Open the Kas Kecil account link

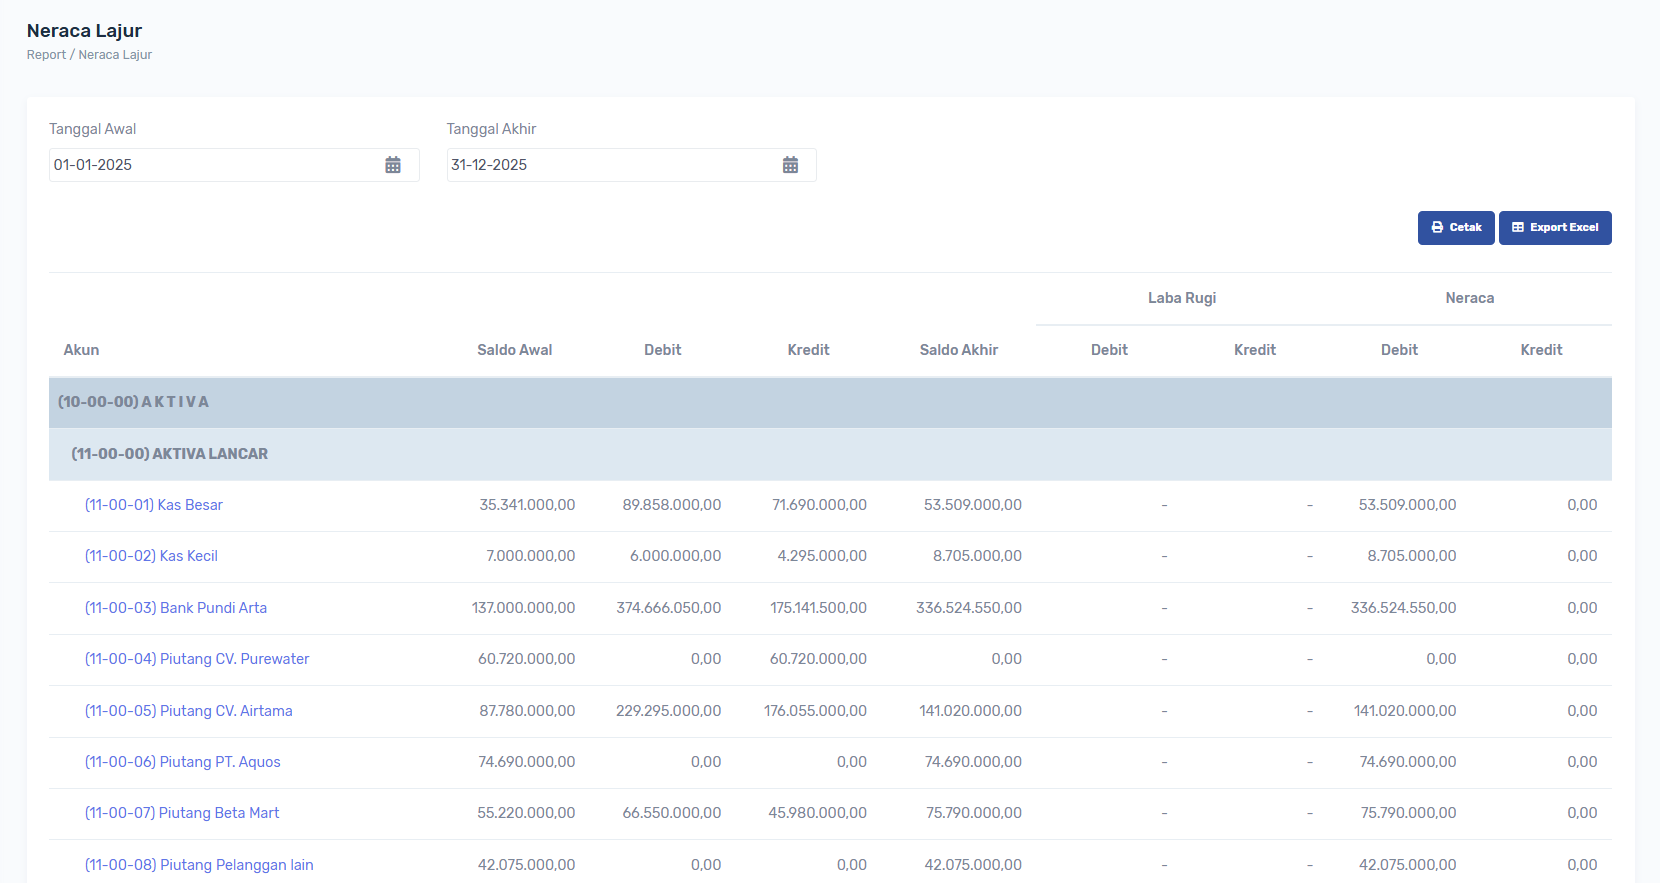pos(151,556)
